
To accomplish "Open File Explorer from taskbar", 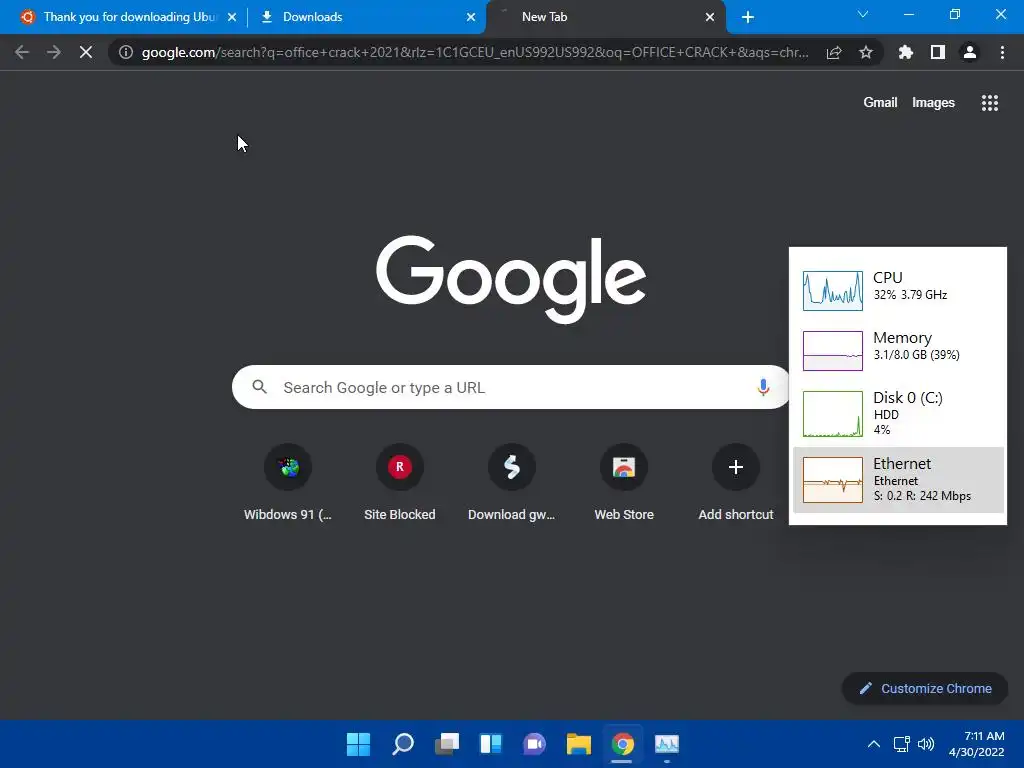I will pos(579,744).
